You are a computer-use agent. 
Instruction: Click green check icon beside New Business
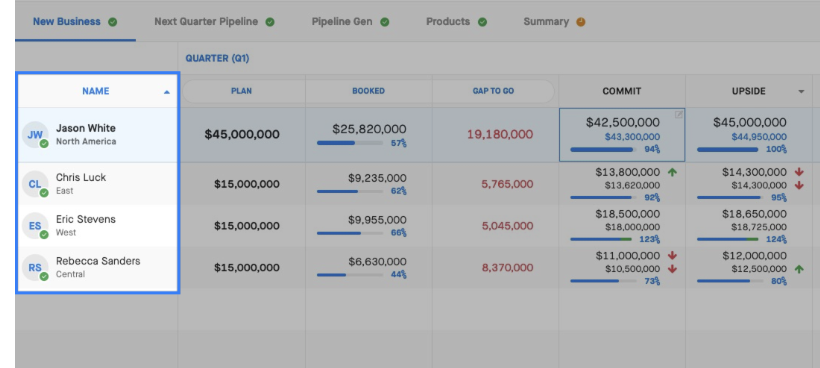pos(112,22)
